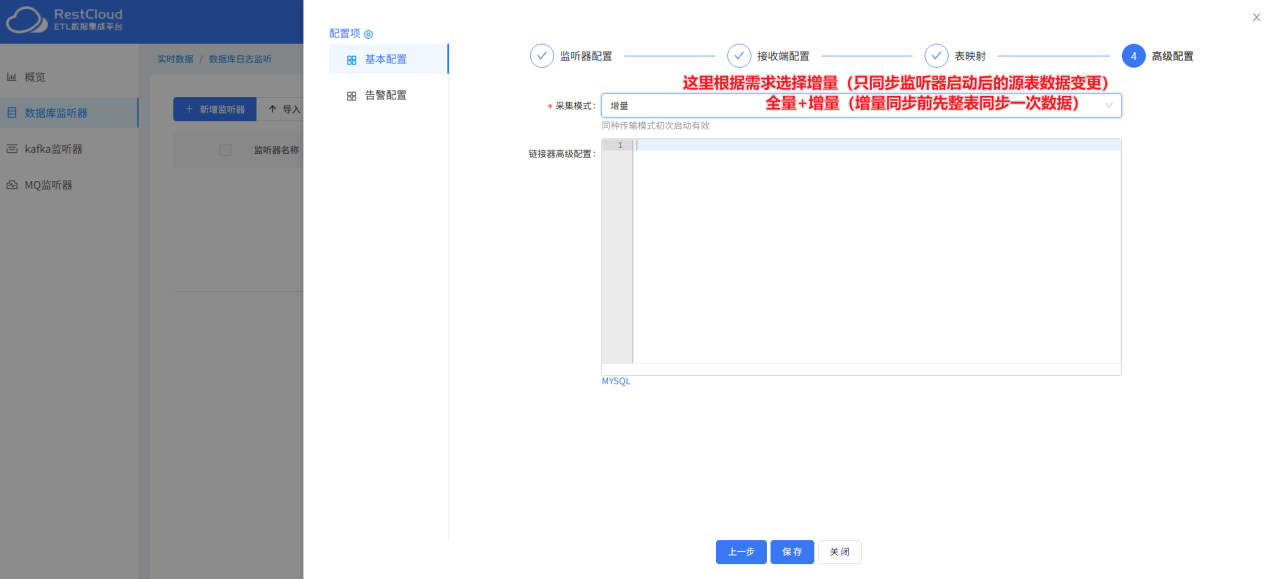Click the 接收端配置 step label

coord(783,56)
